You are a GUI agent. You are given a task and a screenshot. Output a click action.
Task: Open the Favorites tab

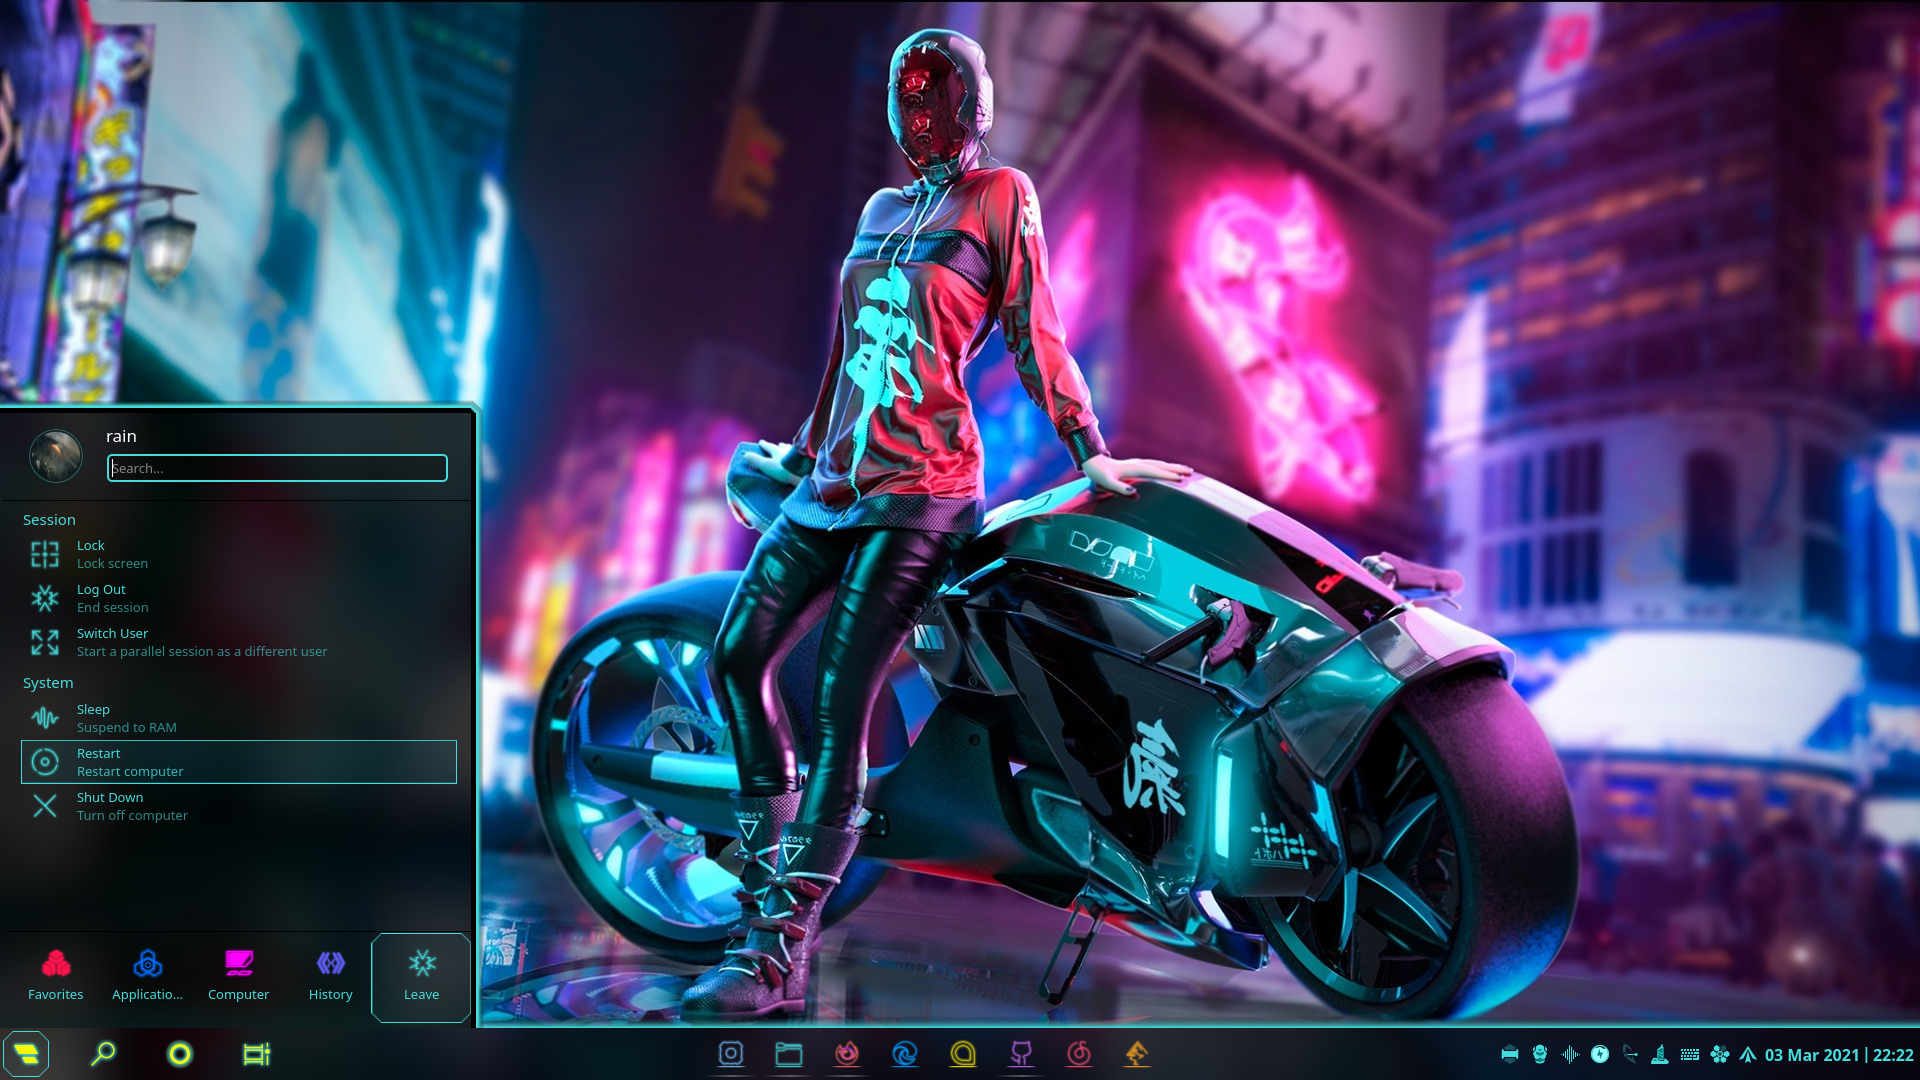pyautogui.click(x=56, y=977)
